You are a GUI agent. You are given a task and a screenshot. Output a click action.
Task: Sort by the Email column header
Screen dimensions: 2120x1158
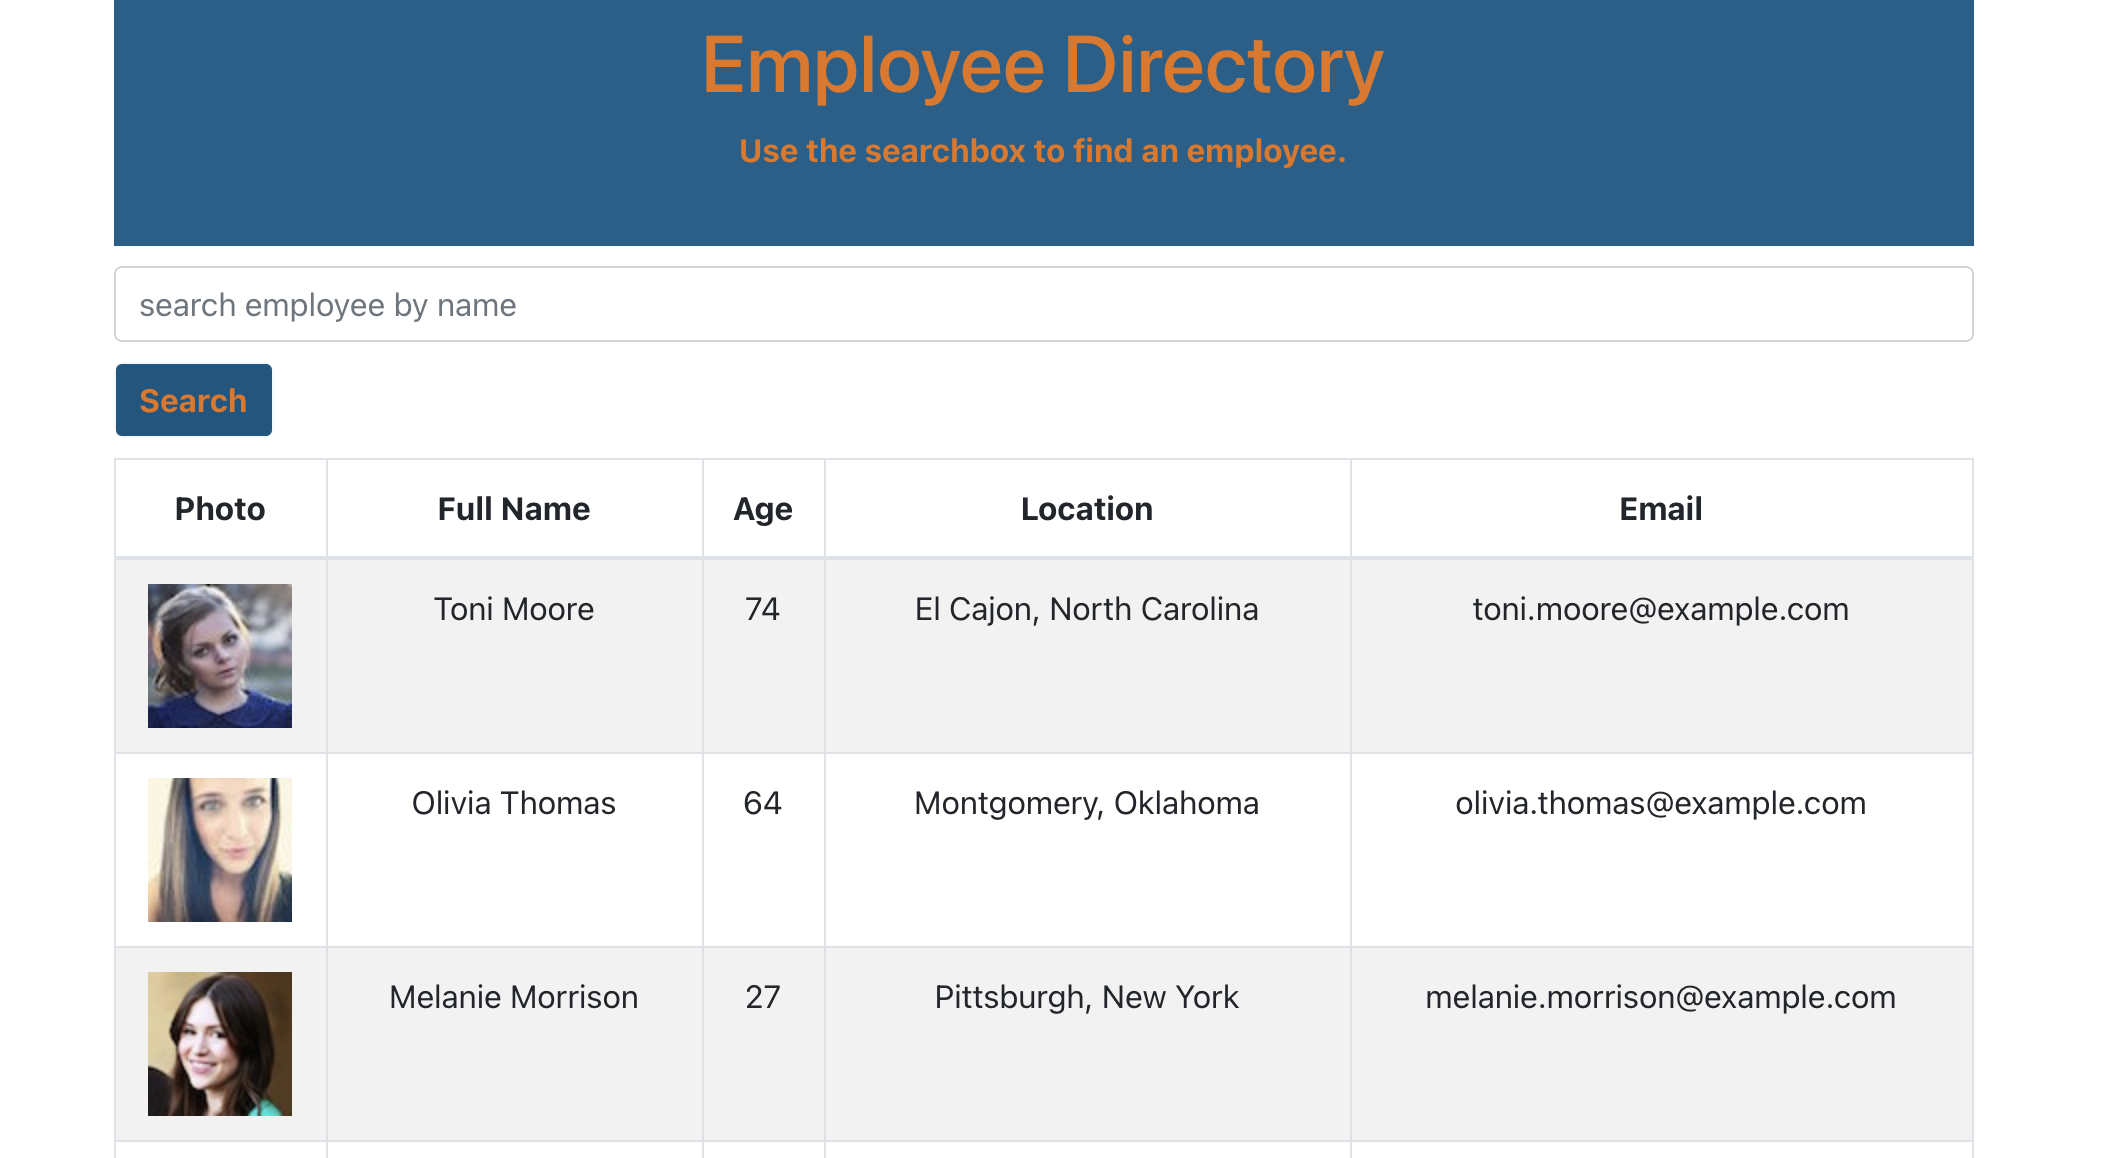[x=1660, y=508]
